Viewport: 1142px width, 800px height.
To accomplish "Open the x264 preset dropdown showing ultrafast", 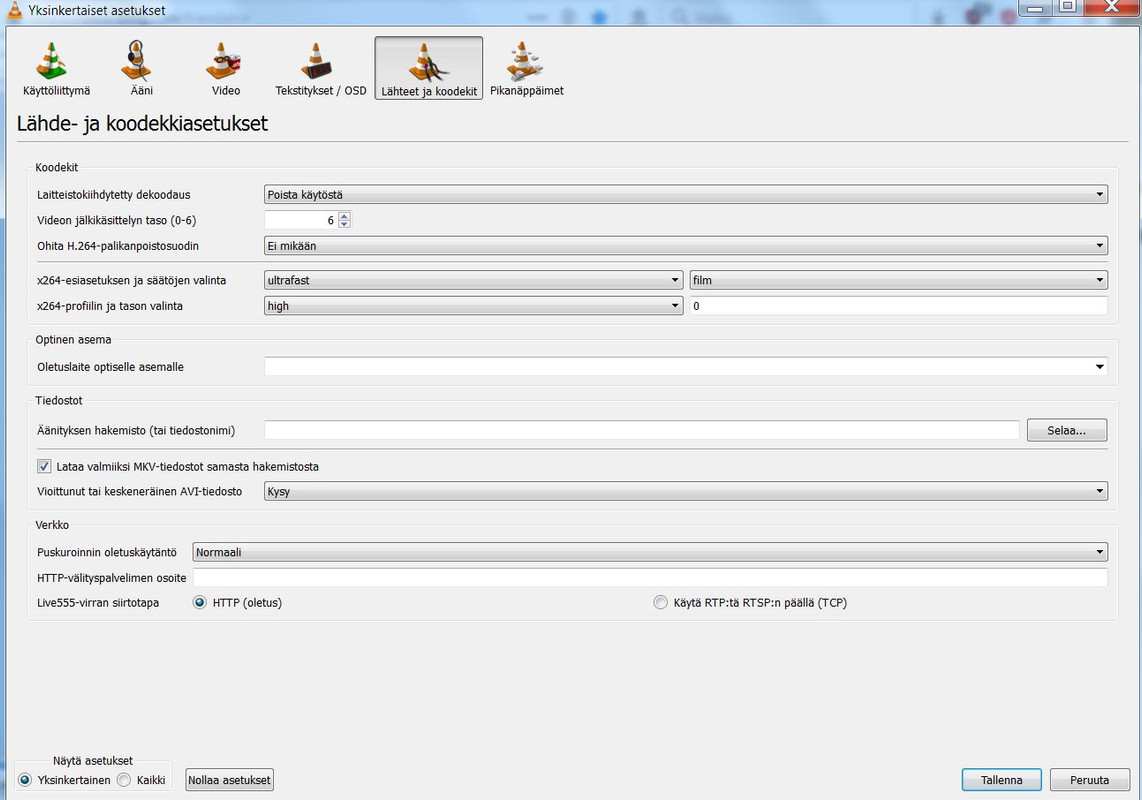I will (x=473, y=280).
